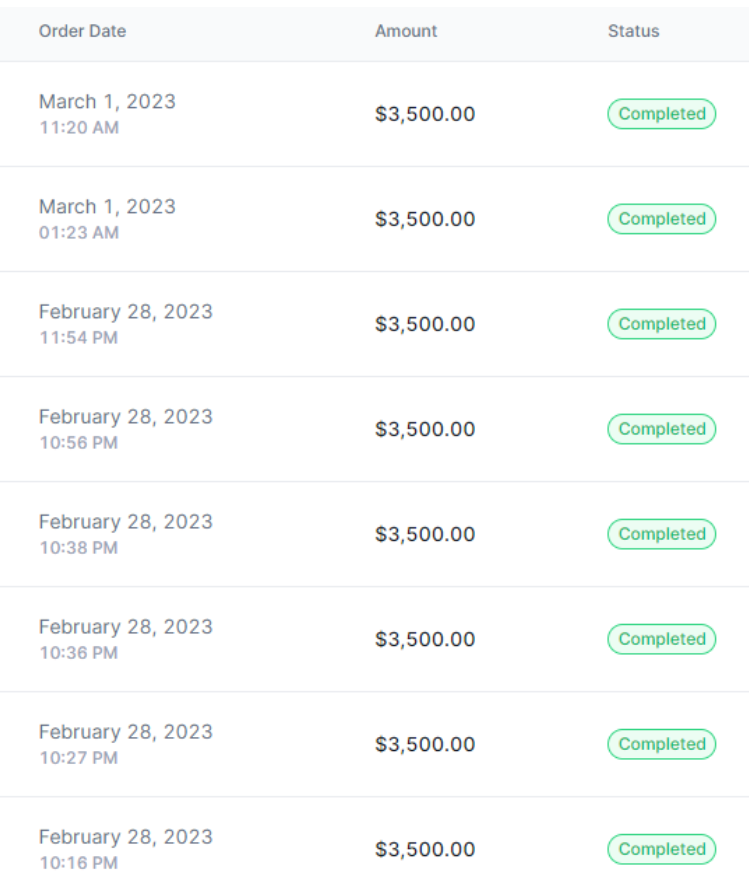Open the March 1, 2023 01:23 AM order
751x874 pixels.
click(107, 207)
